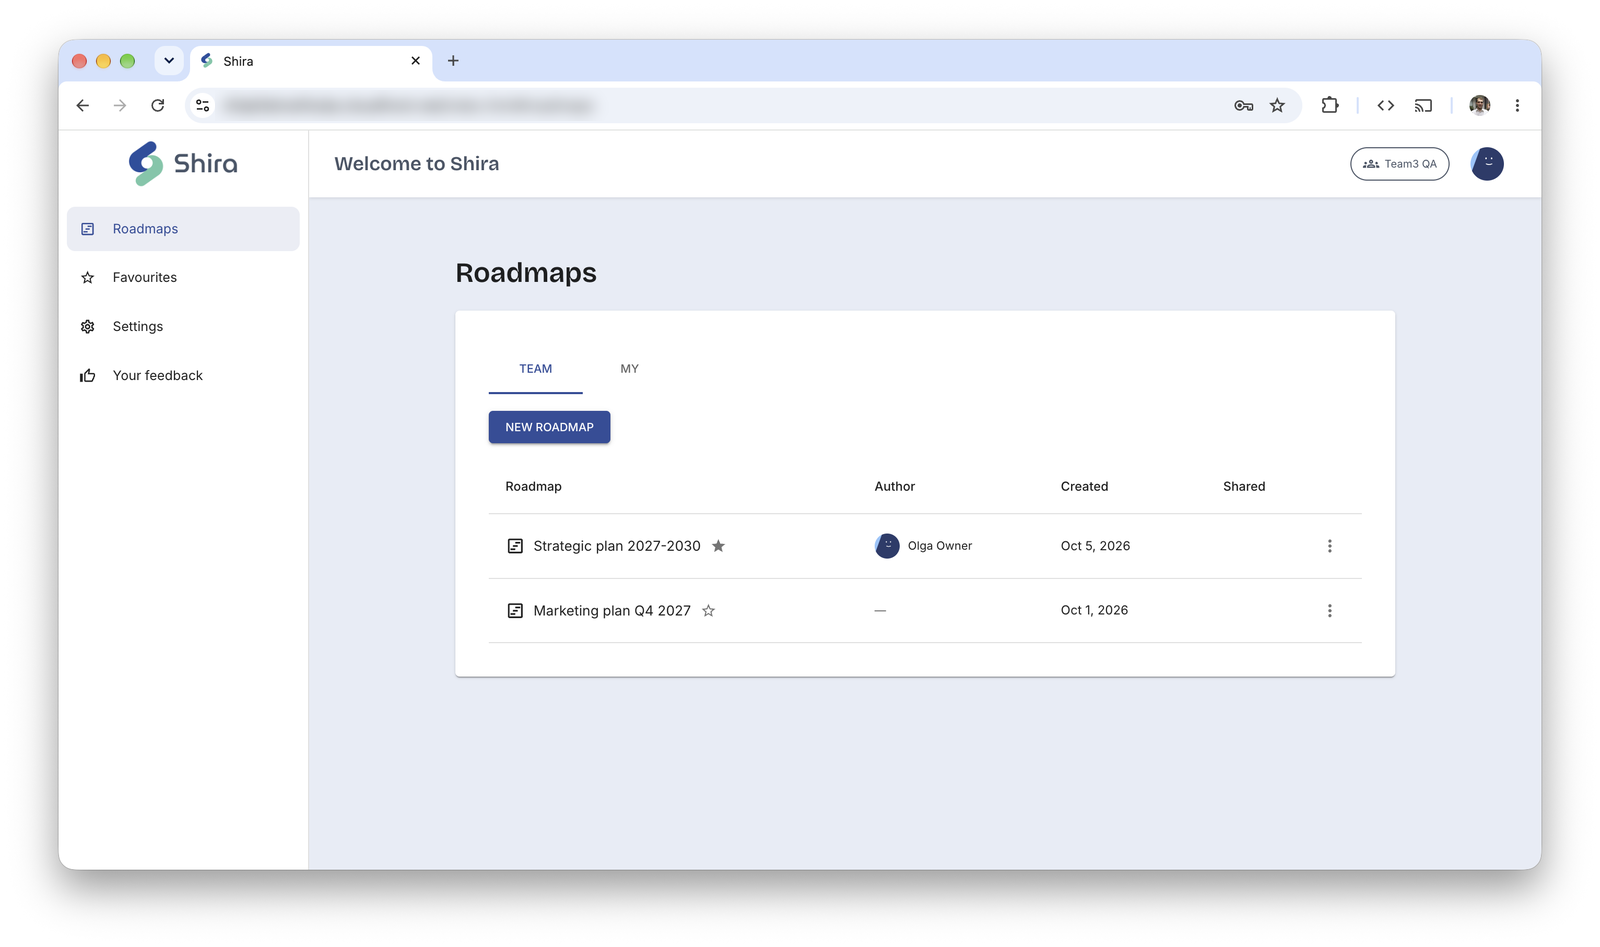Click the Oct 5, 2026 created date
Viewport: 1600px width, 947px height.
(1095, 546)
